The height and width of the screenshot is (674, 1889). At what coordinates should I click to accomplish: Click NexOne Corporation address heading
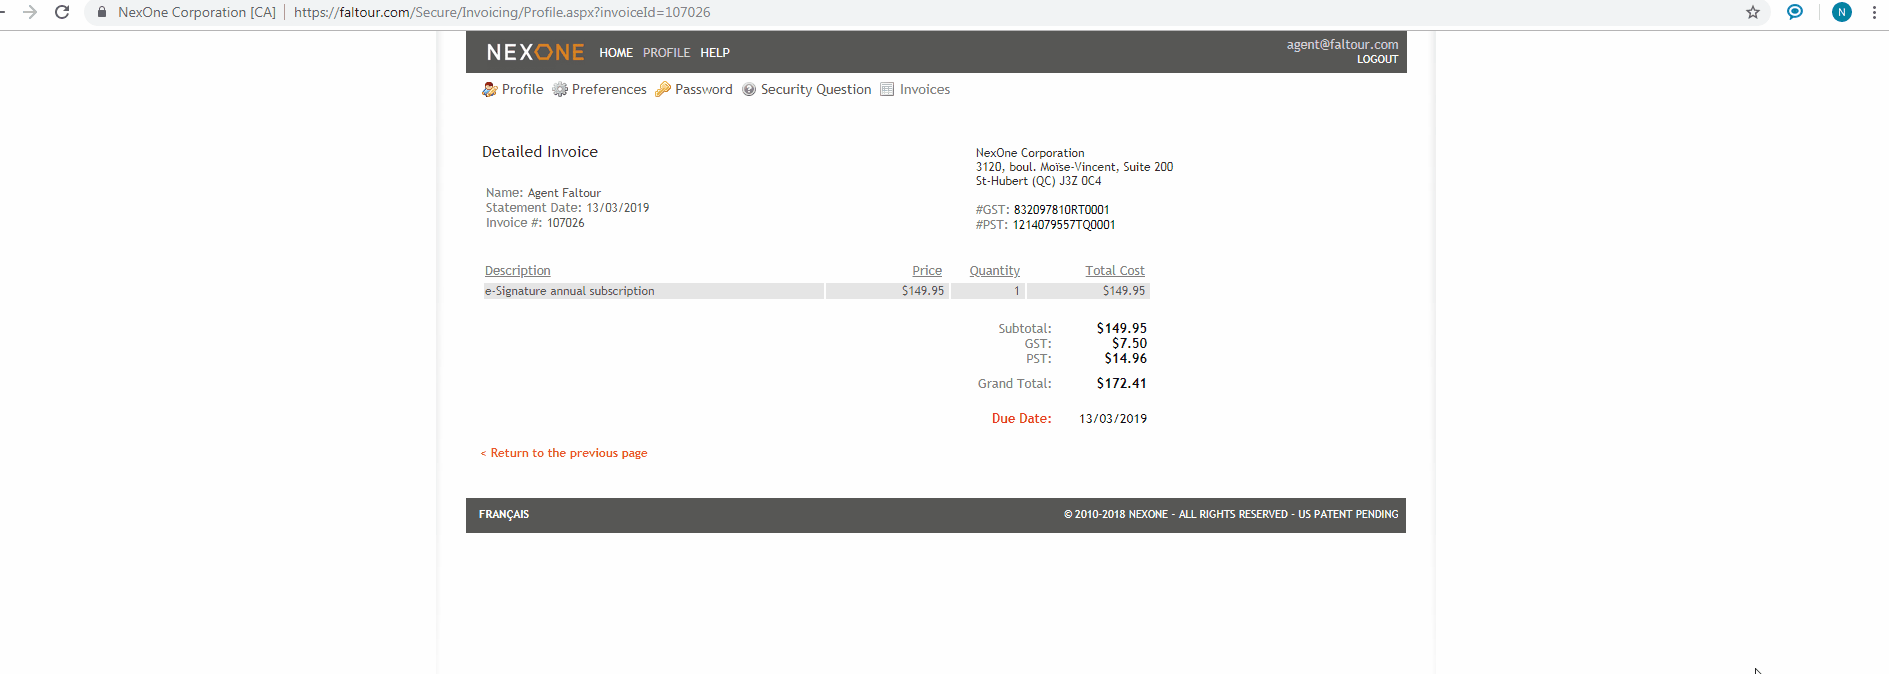[x=1030, y=153]
